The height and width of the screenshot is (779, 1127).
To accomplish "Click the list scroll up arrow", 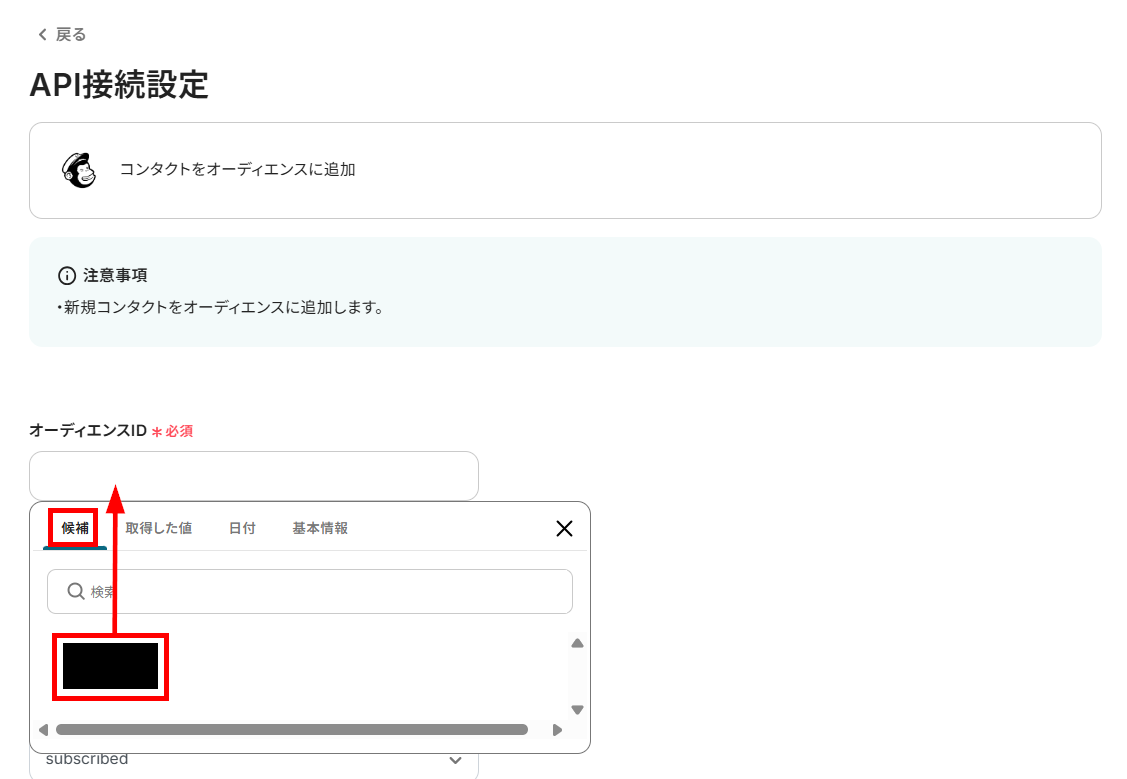I will tap(577, 643).
